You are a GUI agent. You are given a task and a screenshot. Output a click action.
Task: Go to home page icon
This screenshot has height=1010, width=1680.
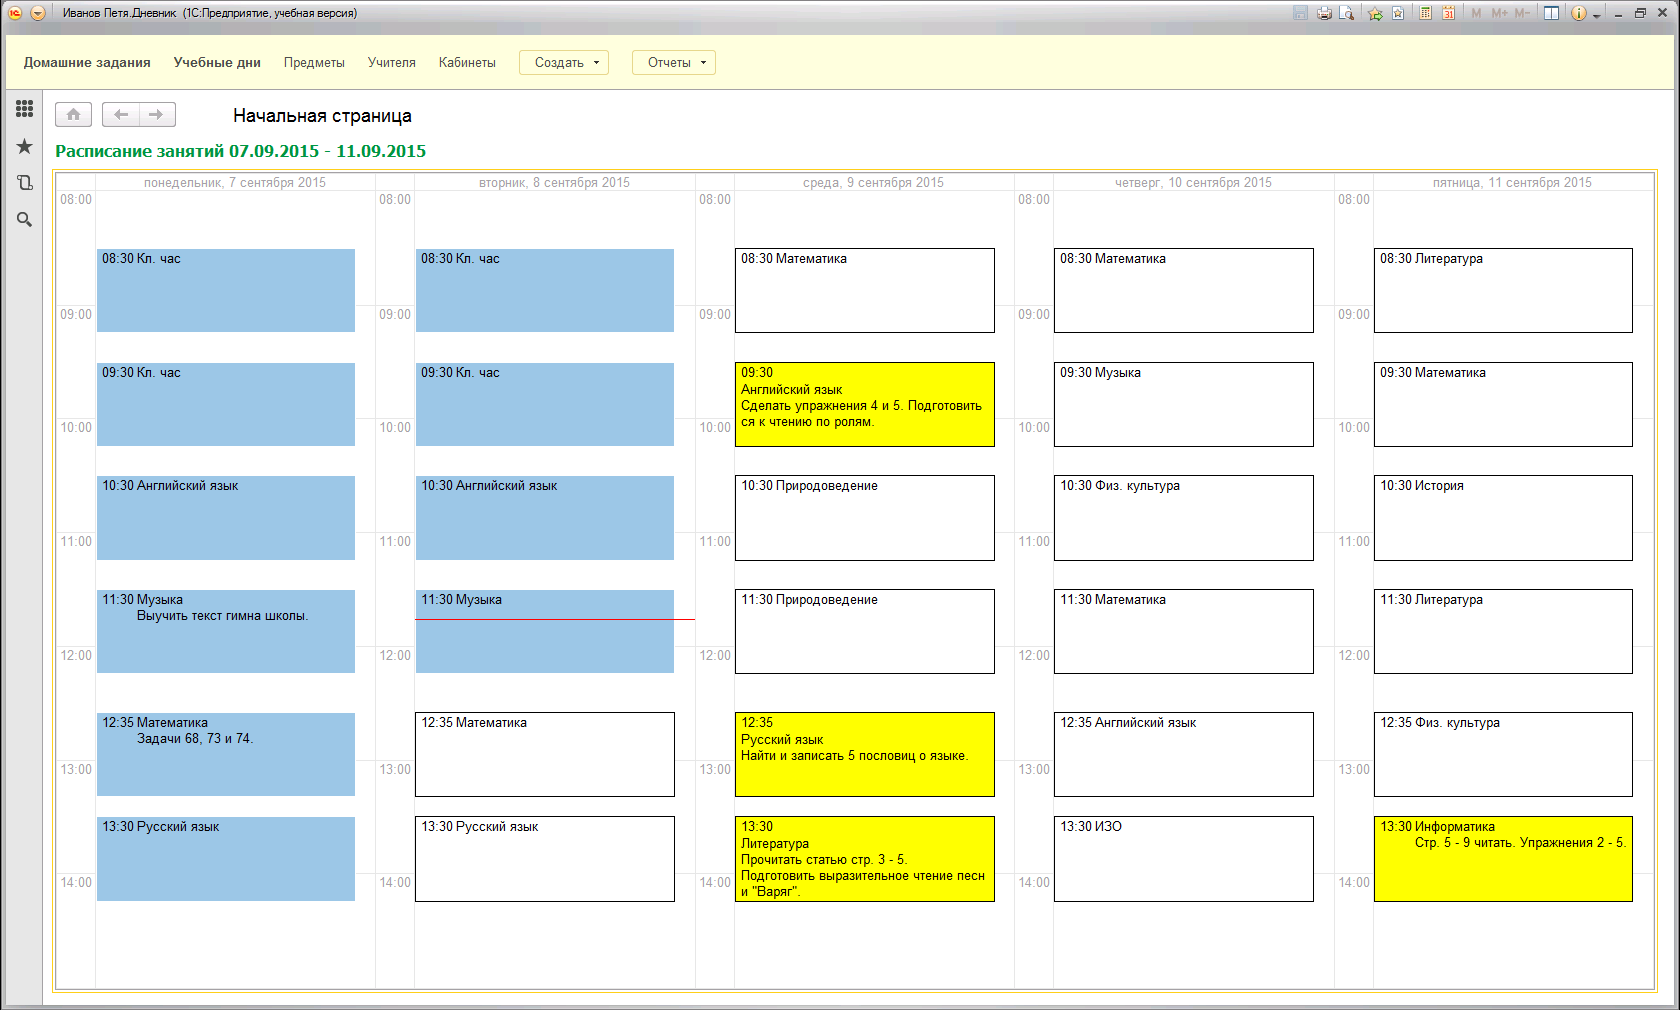coord(73,115)
